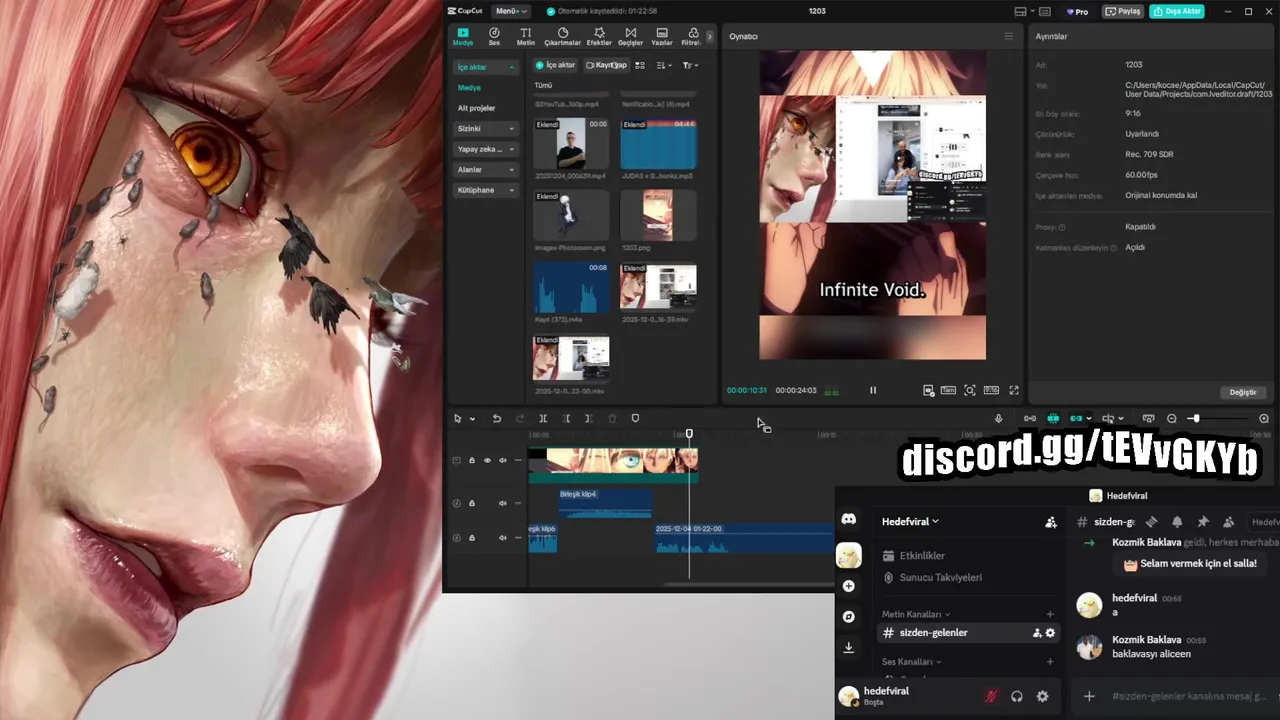This screenshot has height=720, width=1280.
Task: Expand the Kütüphane sidebar section
Action: (x=485, y=190)
